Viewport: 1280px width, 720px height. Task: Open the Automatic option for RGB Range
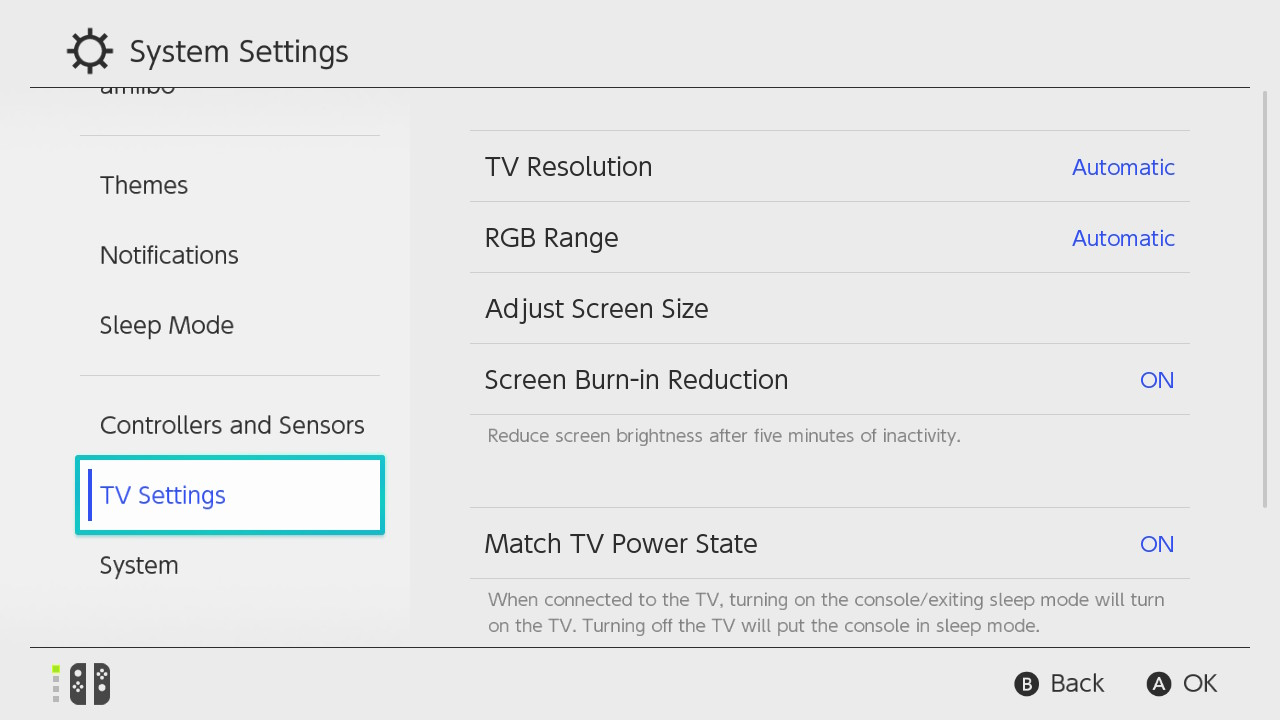(x=1123, y=238)
